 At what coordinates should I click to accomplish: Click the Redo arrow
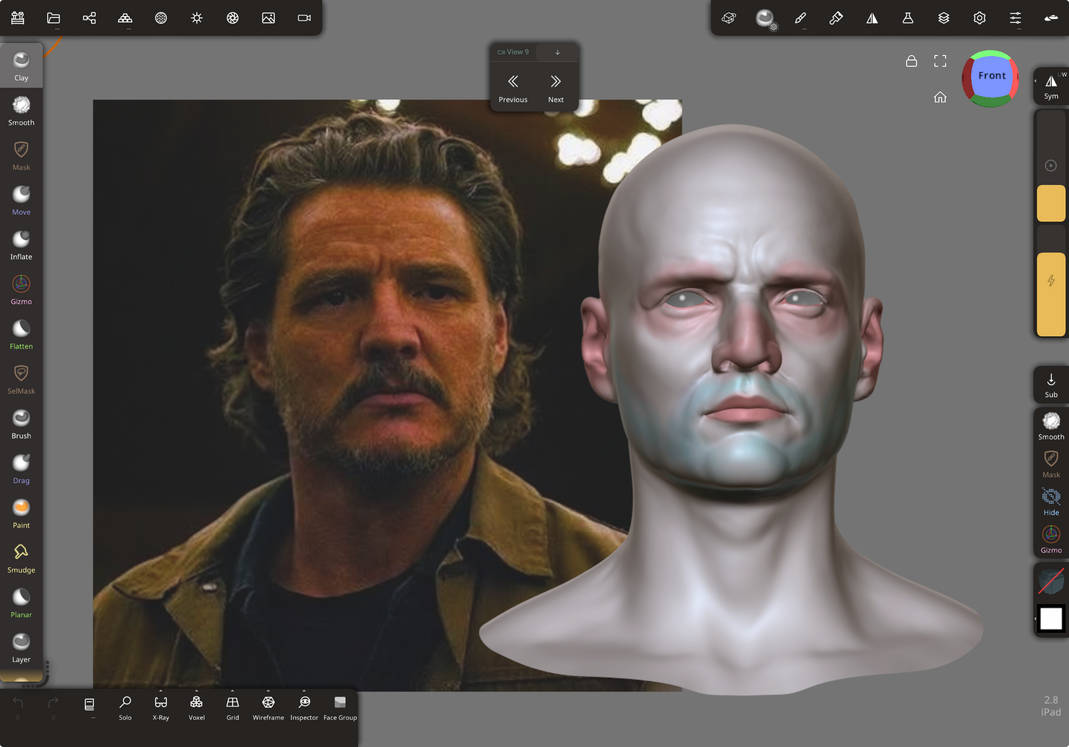[53, 703]
